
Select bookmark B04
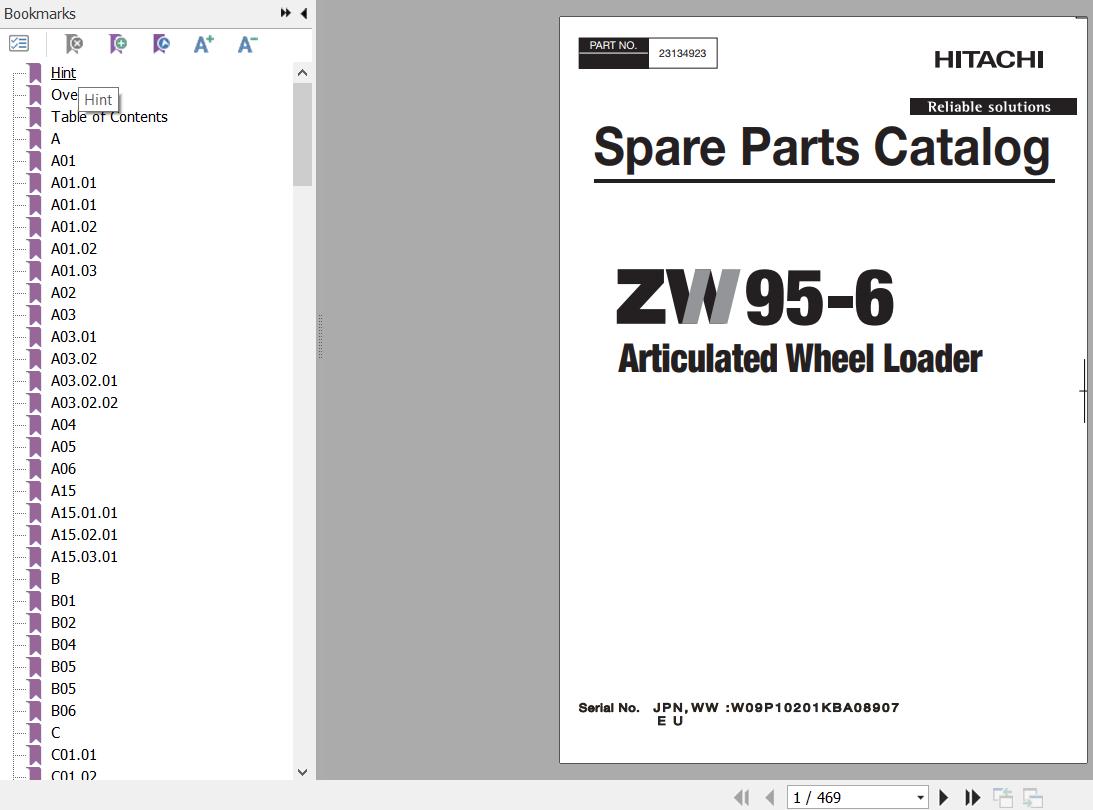(63, 645)
